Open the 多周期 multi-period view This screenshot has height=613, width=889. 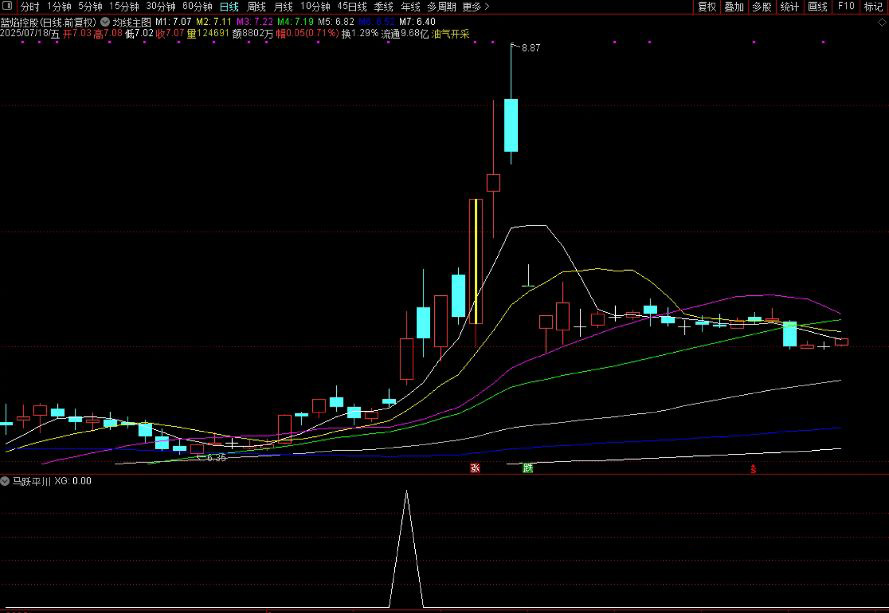(x=440, y=6)
